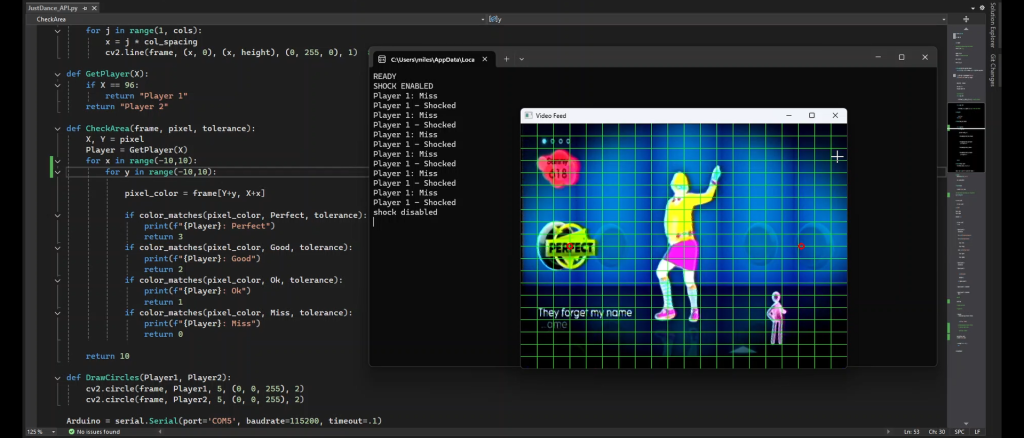Open terminal profile dropdown chevron

[x=522, y=59]
